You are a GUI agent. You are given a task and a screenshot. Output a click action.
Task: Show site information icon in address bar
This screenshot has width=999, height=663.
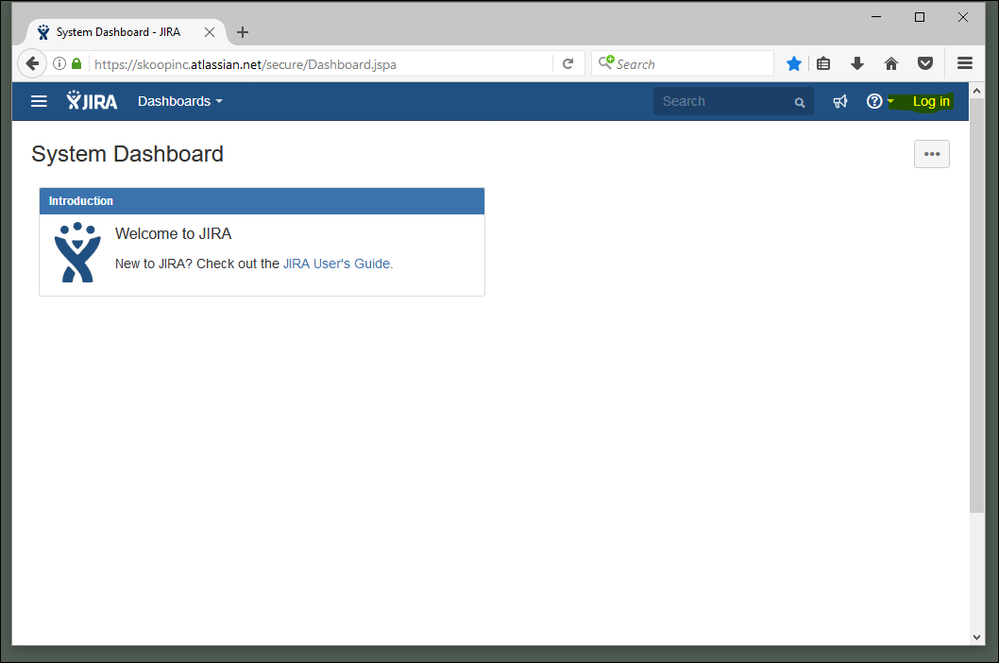[x=59, y=64]
